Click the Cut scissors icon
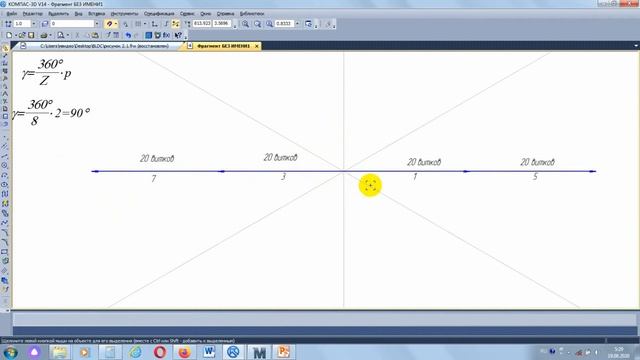This screenshot has height=360, width=640. [x=77, y=35]
